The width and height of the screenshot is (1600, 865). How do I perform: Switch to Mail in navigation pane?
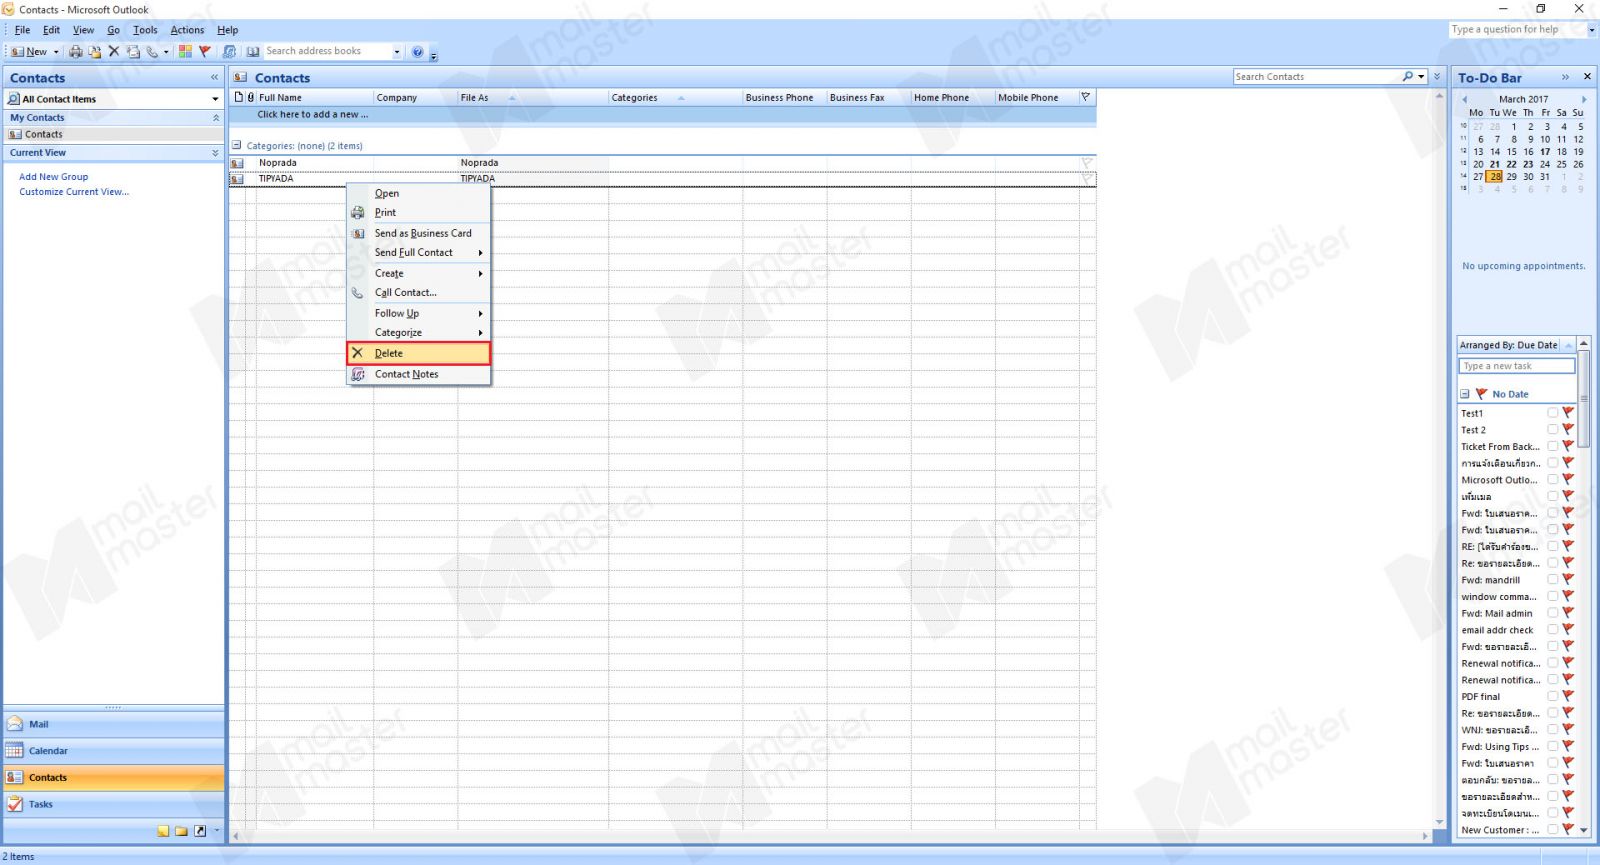(x=114, y=724)
